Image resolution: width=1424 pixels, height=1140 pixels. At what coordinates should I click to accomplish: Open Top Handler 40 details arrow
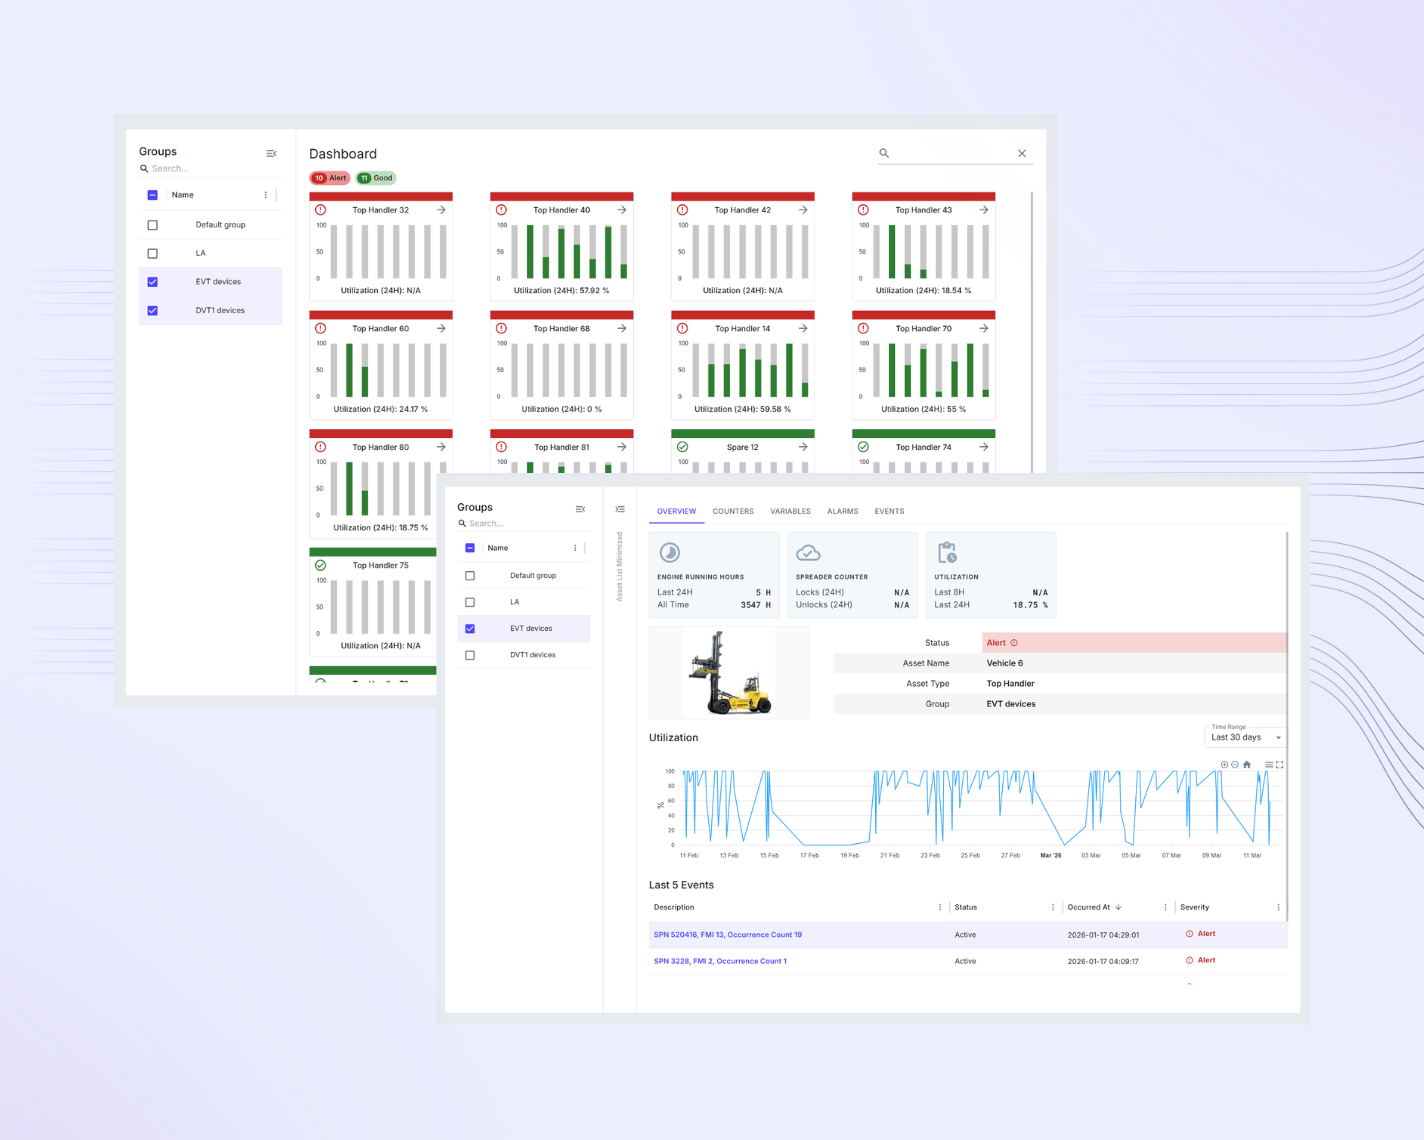tap(622, 210)
